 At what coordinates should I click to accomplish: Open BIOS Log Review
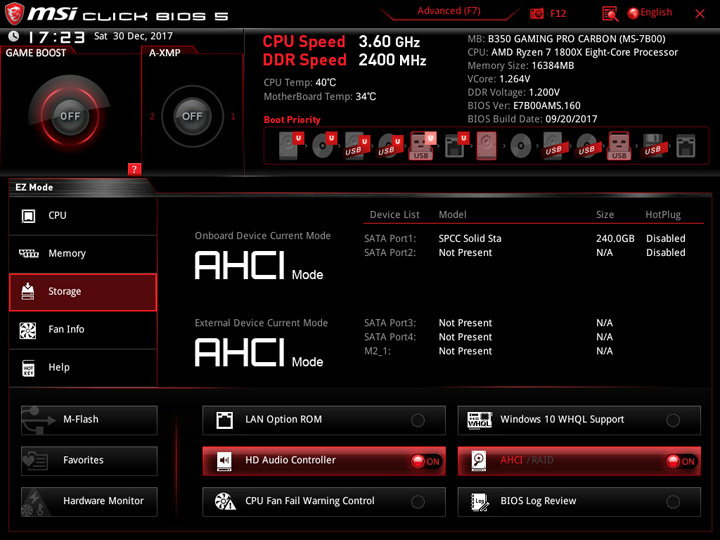[x=579, y=501]
